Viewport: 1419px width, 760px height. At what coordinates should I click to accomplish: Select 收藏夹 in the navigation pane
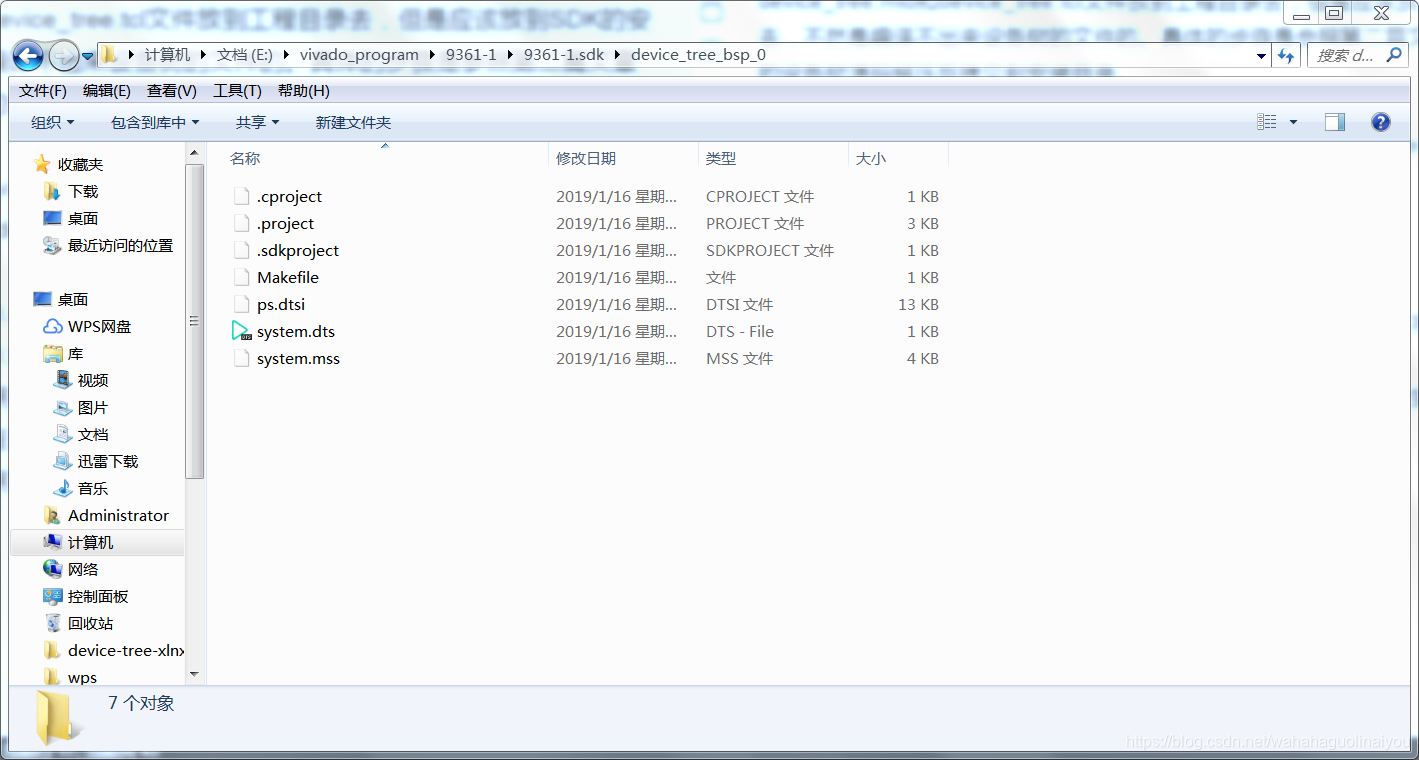pyautogui.click(x=80, y=164)
